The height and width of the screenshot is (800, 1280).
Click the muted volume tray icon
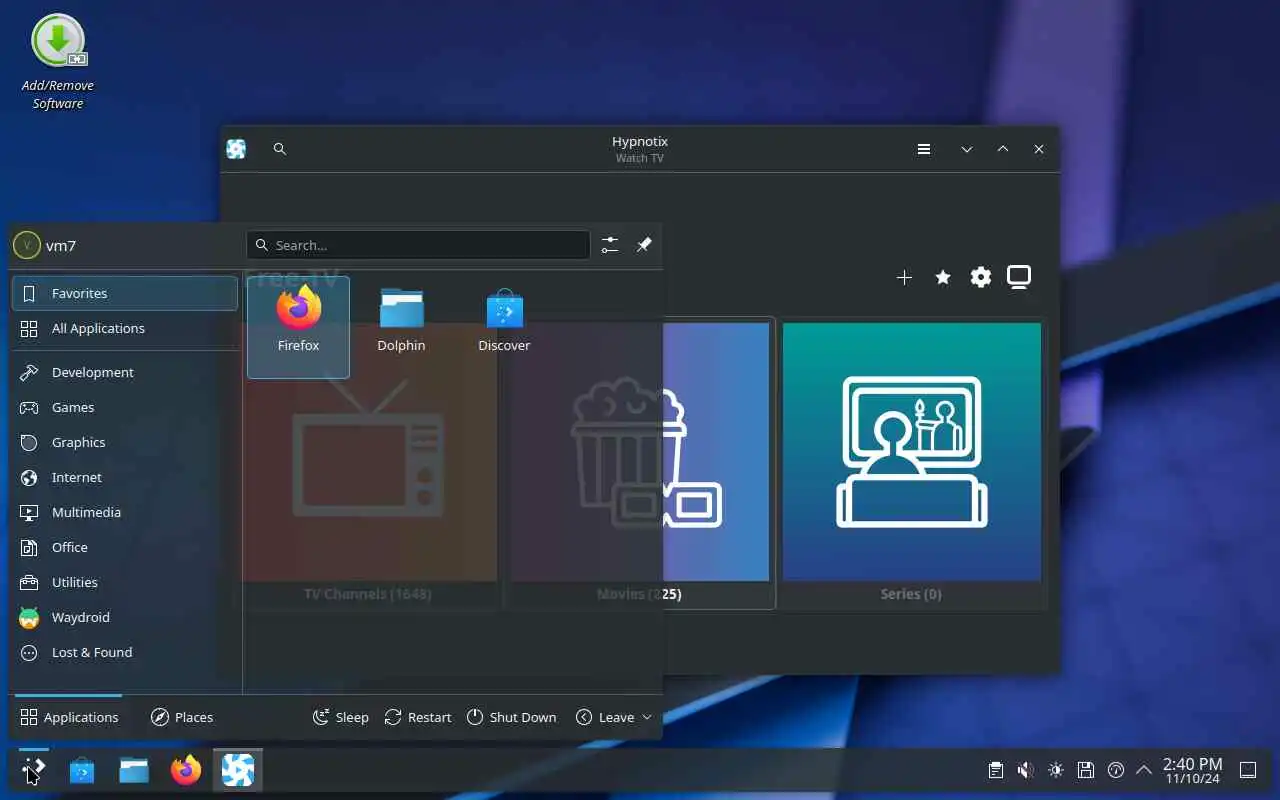tap(1025, 770)
